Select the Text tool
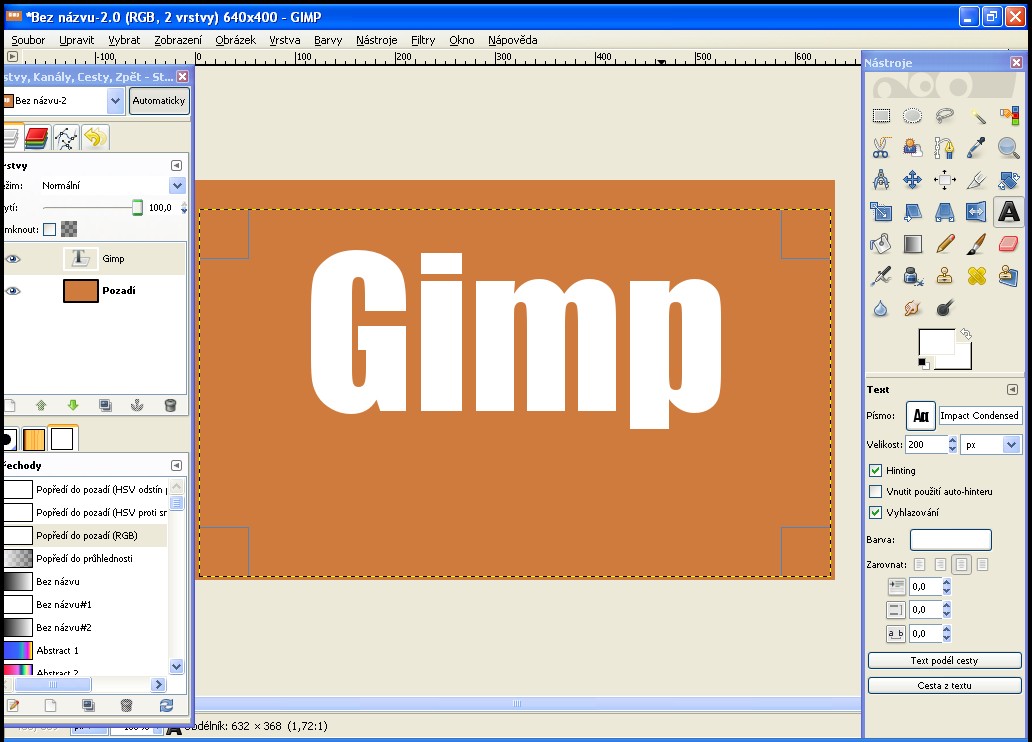Screen dimensions: 1032x742 (1008, 211)
